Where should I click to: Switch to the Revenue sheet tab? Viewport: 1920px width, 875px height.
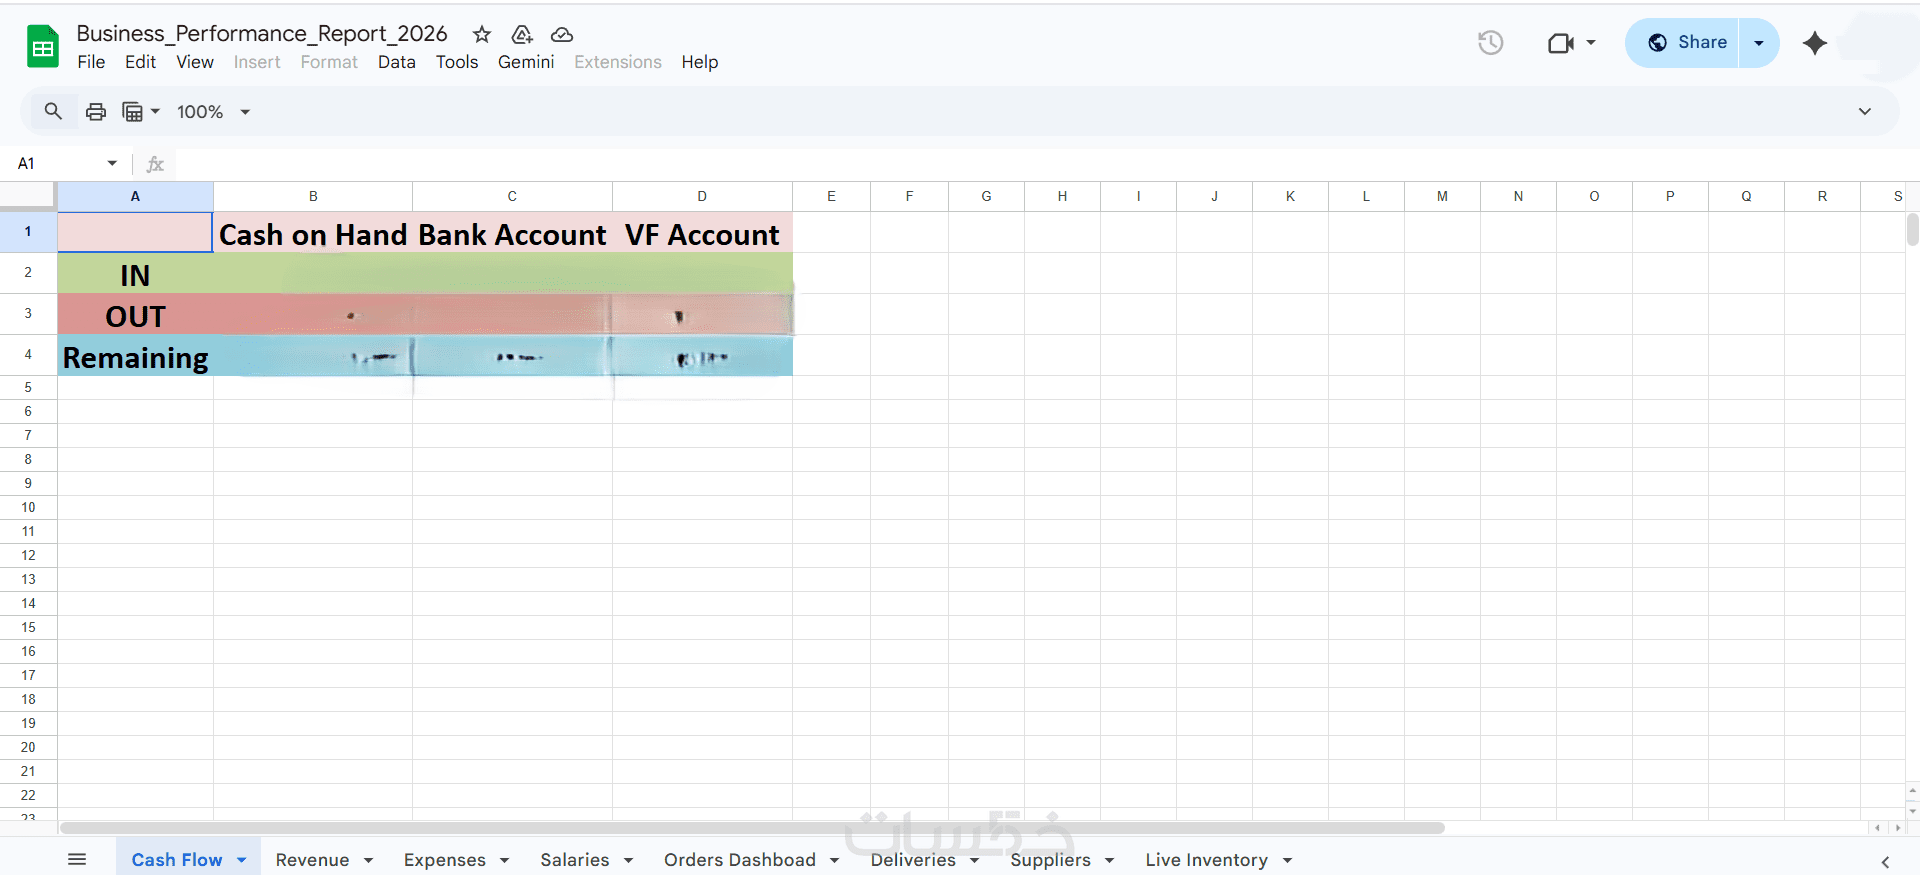(x=312, y=860)
